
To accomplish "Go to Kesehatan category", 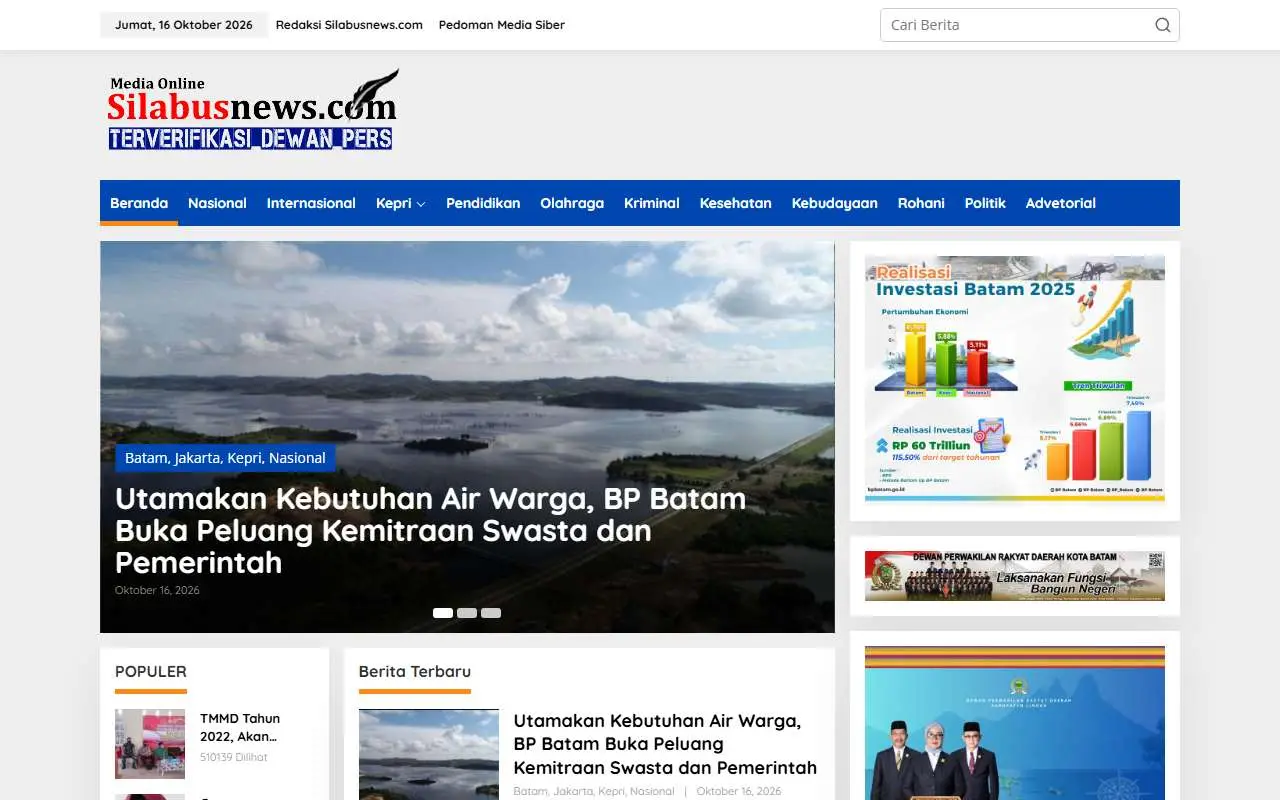I will click(x=736, y=203).
